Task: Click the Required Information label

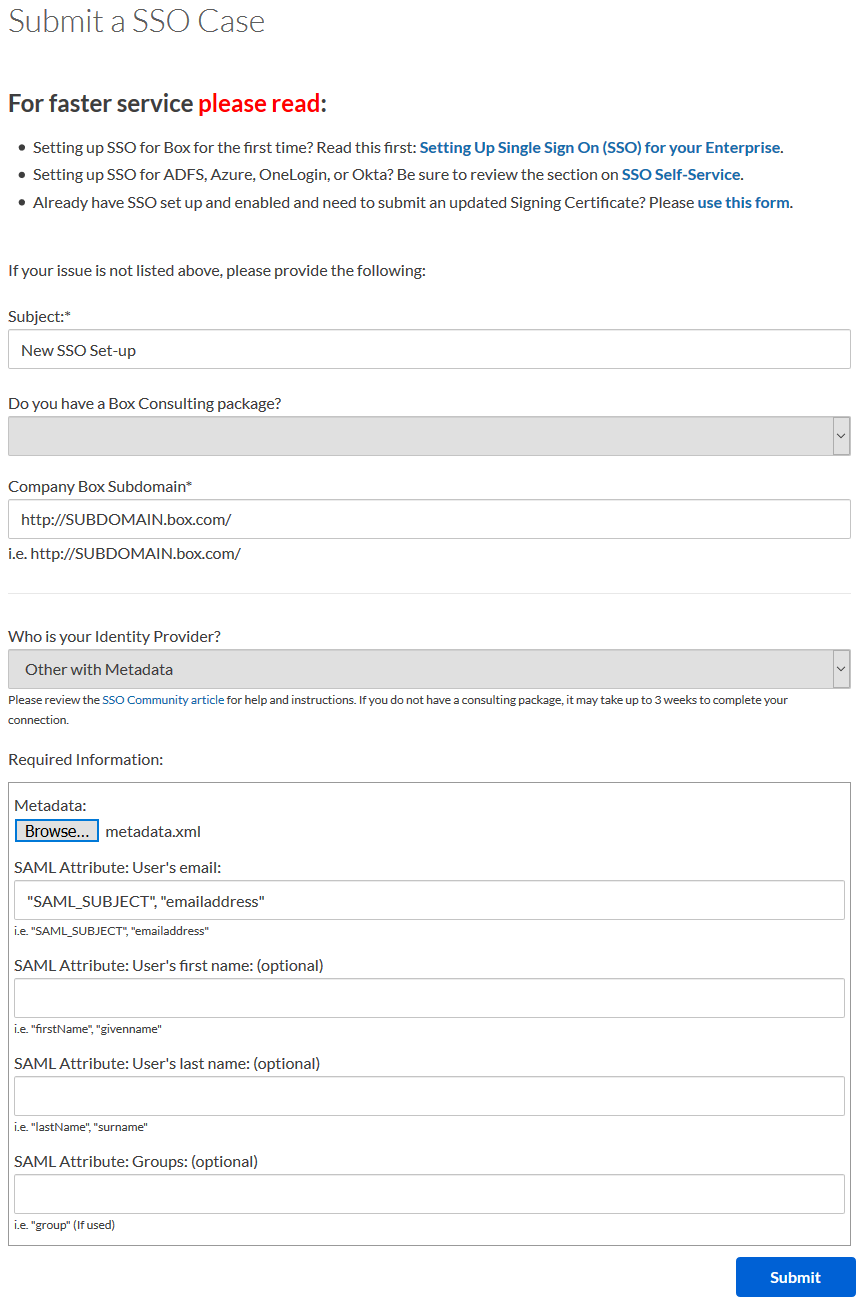Action: coord(85,759)
